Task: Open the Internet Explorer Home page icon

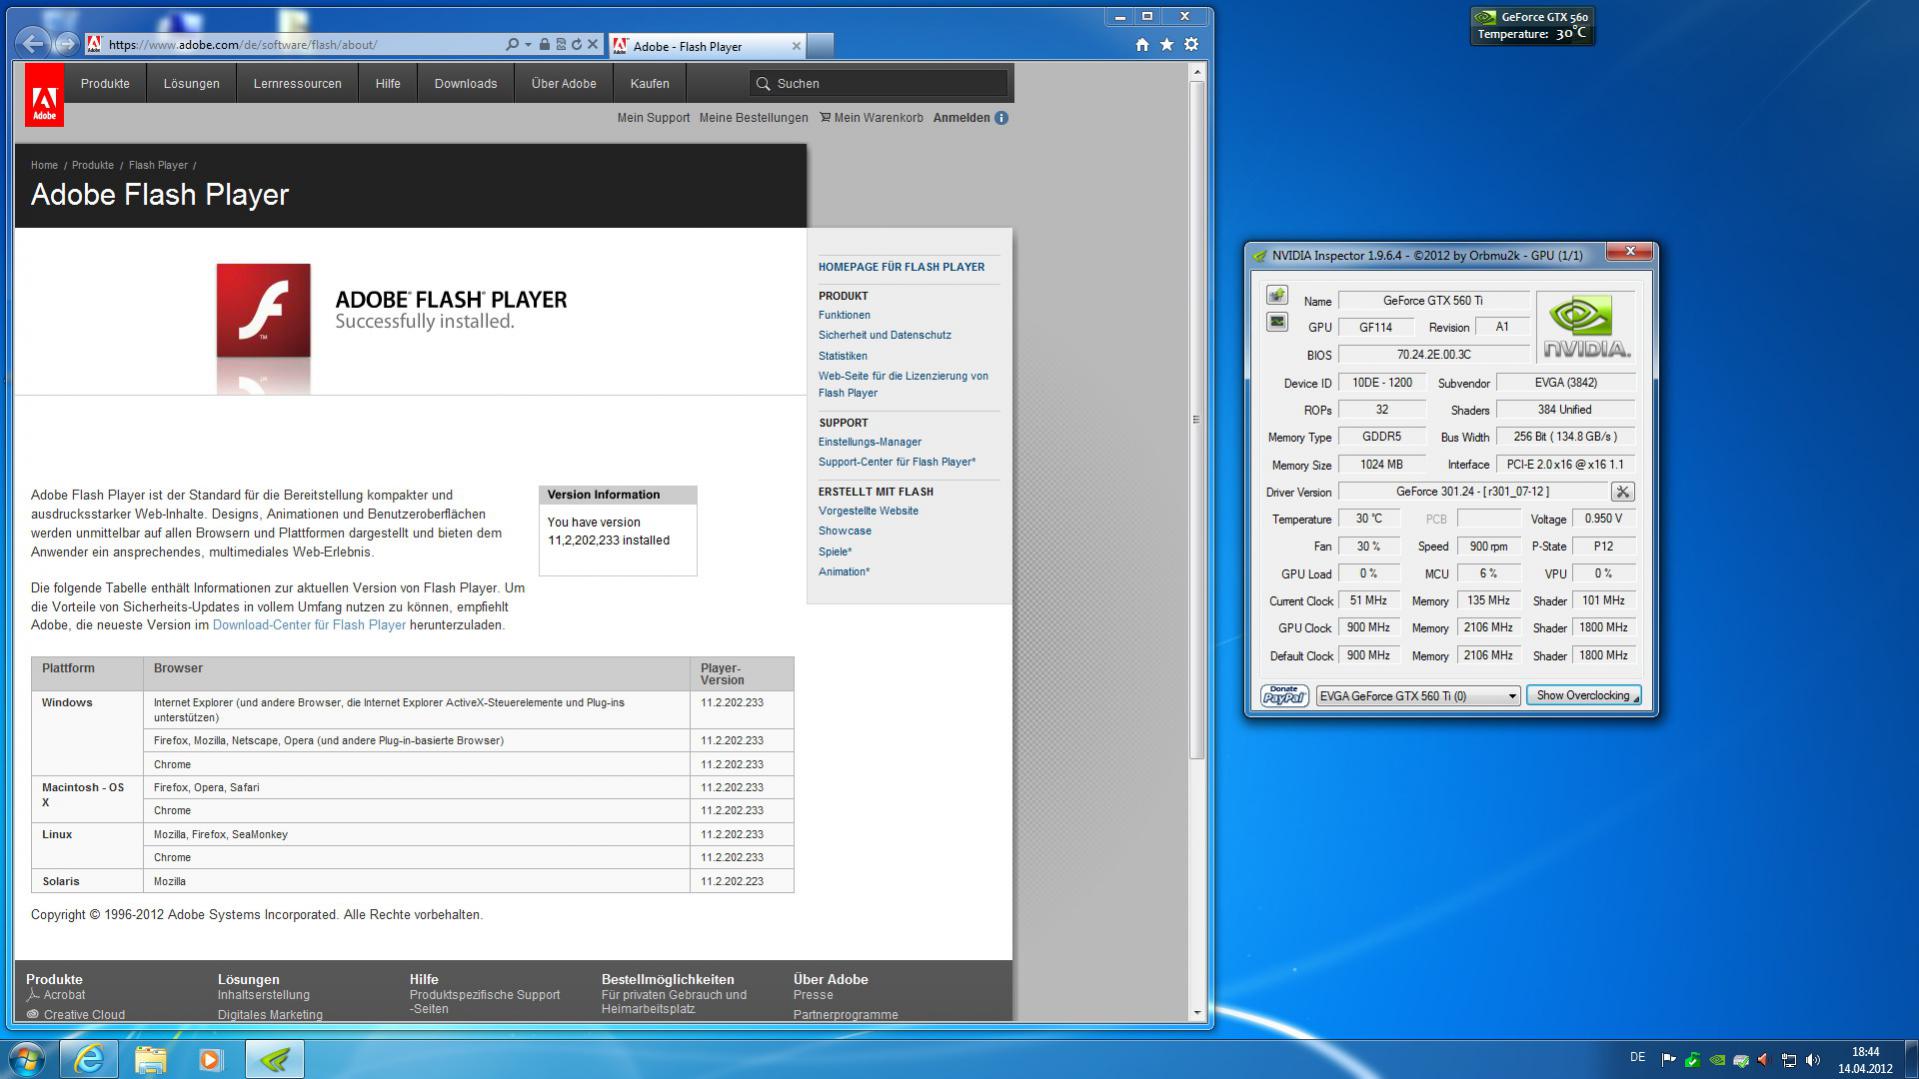Action: click(1142, 44)
